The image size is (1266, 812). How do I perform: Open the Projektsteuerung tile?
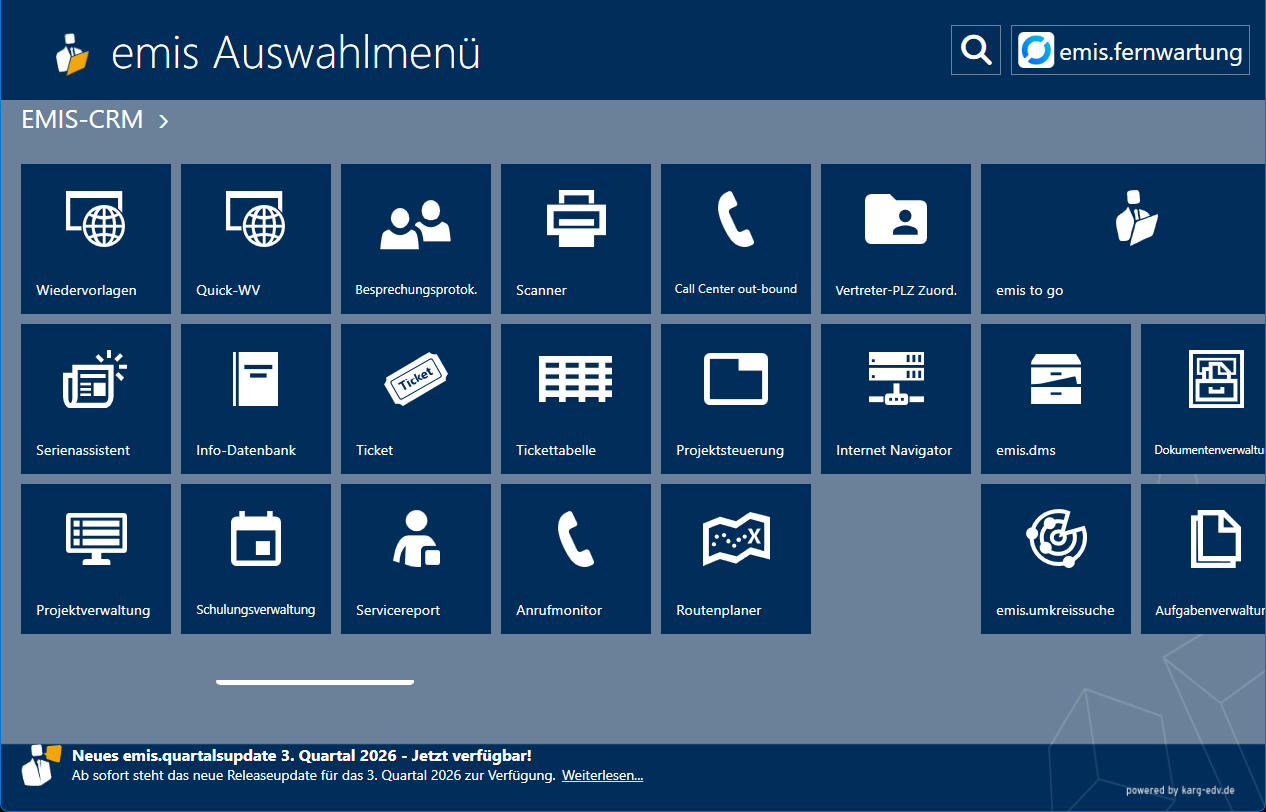pyautogui.click(x=736, y=399)
